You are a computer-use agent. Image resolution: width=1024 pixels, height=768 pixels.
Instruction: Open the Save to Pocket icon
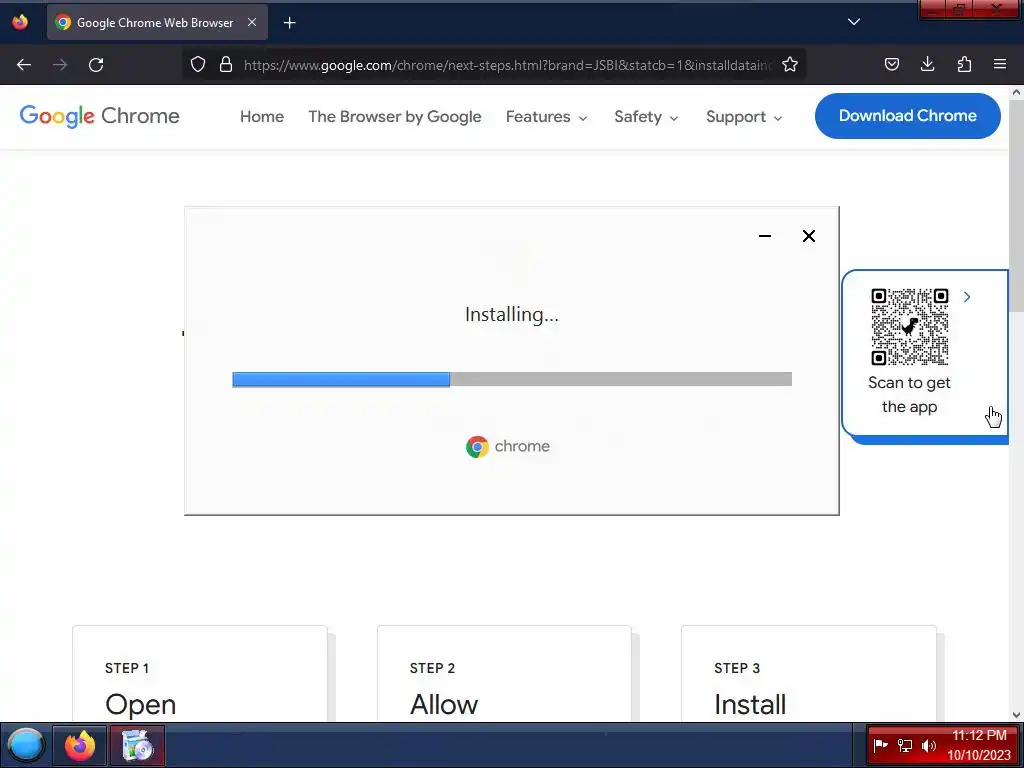(891, 64)
